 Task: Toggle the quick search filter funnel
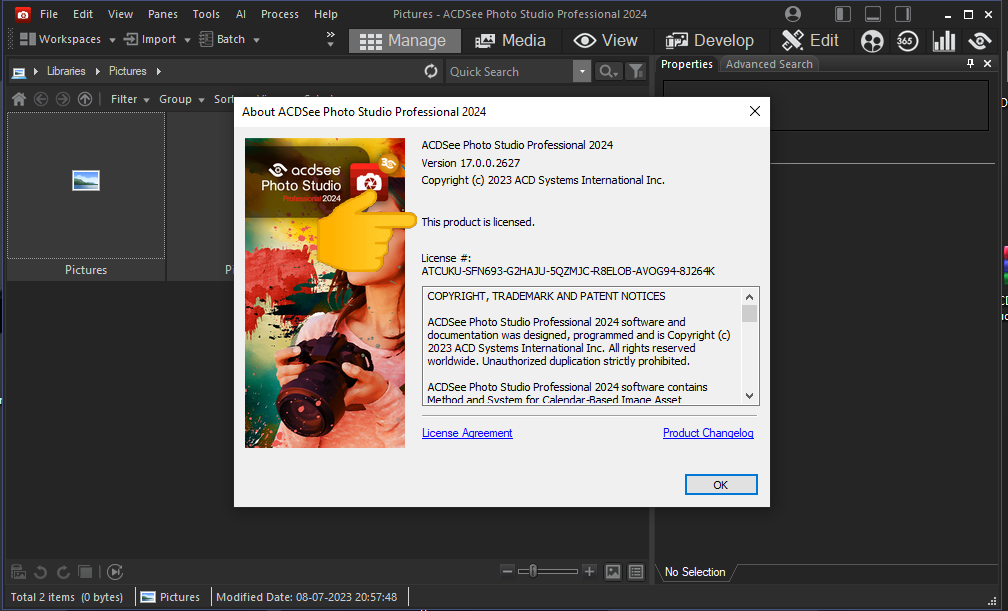point(635,71)
